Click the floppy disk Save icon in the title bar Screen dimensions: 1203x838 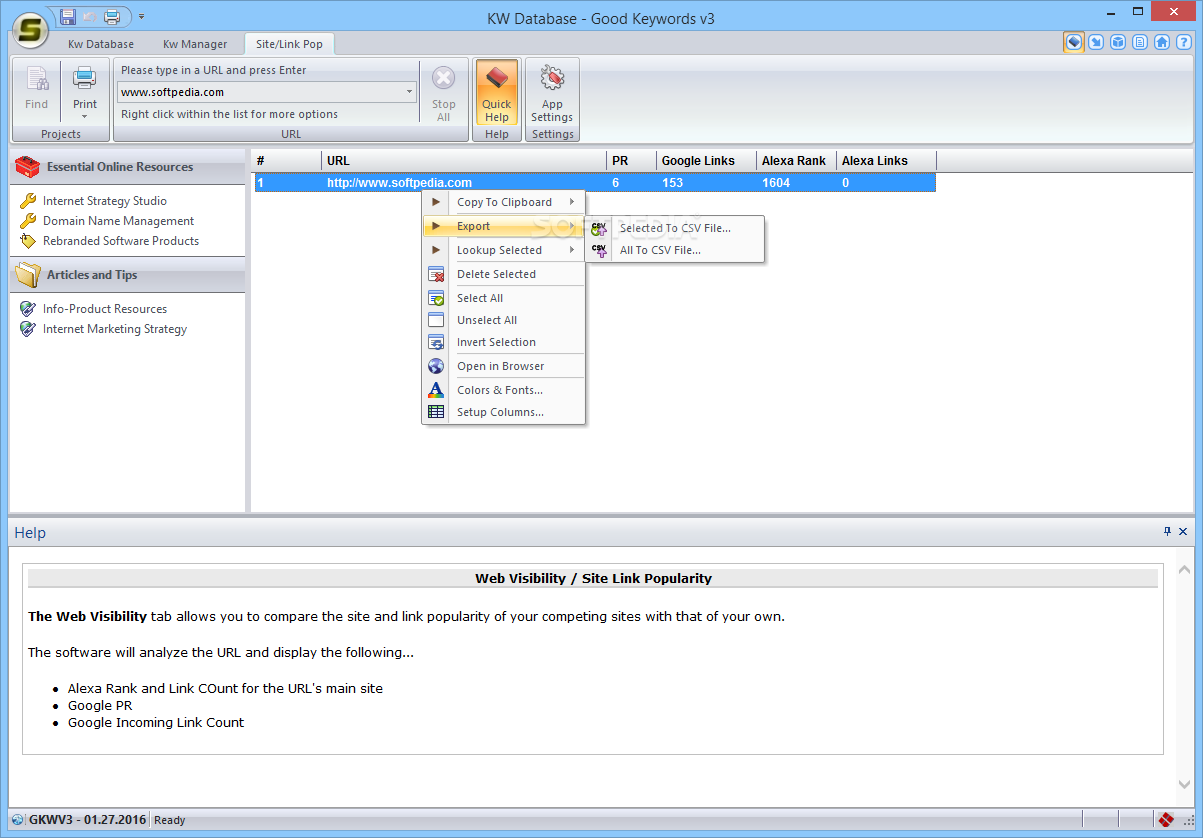(68, 16)
